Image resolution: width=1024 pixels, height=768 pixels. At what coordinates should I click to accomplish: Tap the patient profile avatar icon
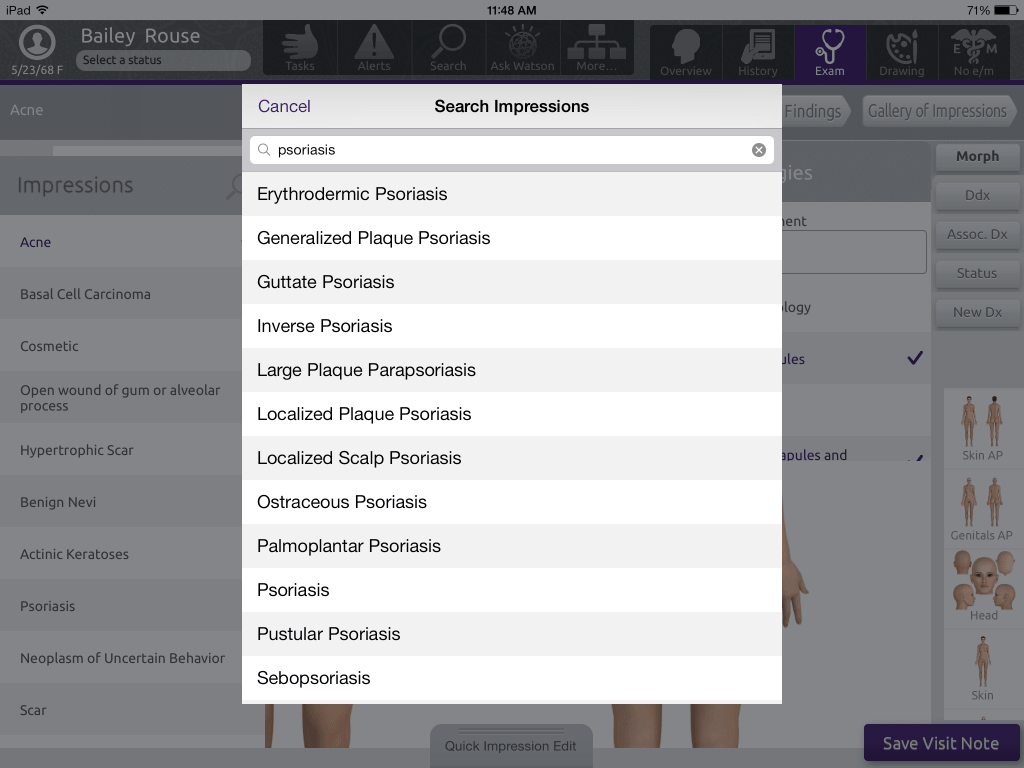point(37,42)
